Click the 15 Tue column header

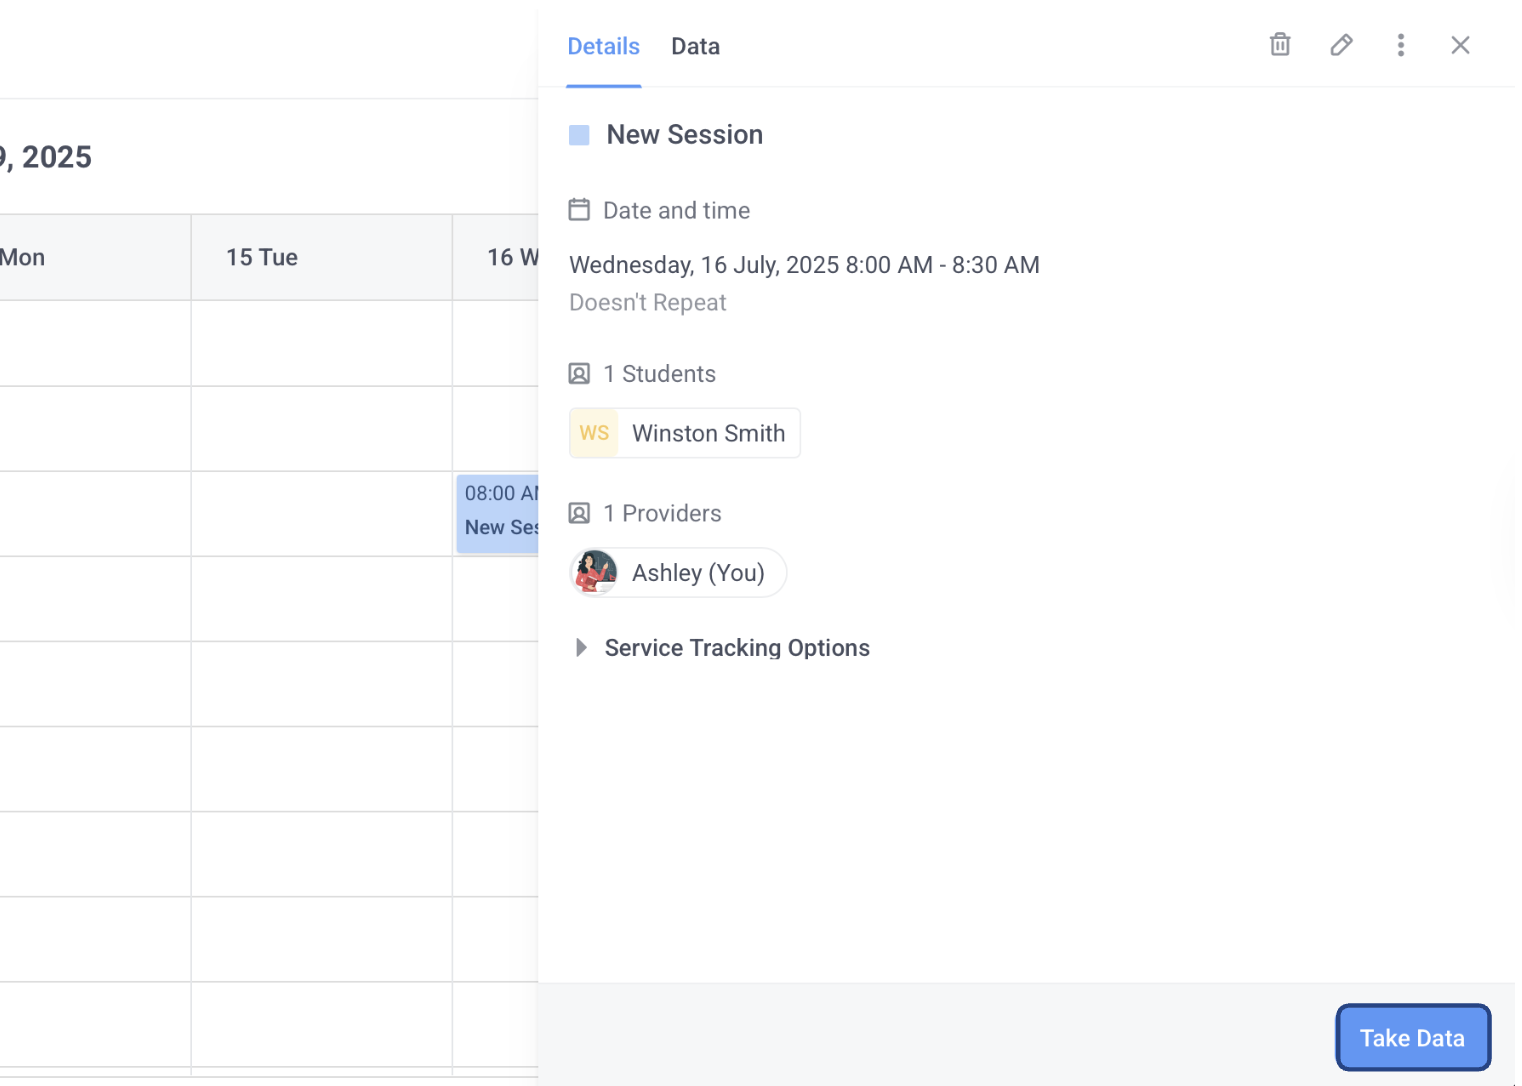(262, 258)
